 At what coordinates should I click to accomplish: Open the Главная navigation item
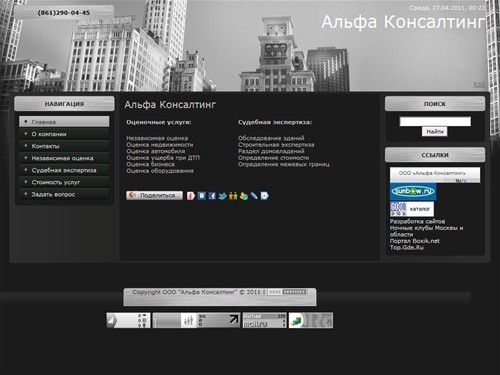[x=64, y=122]
